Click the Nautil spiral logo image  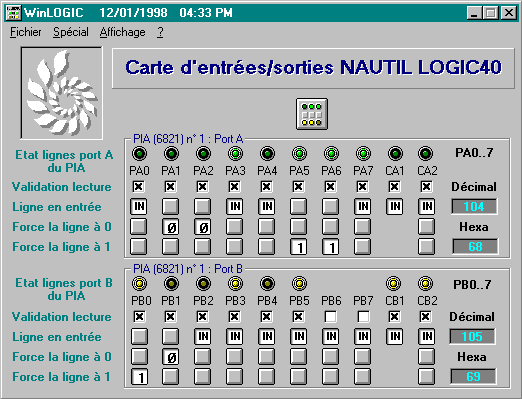click(62, 93)
